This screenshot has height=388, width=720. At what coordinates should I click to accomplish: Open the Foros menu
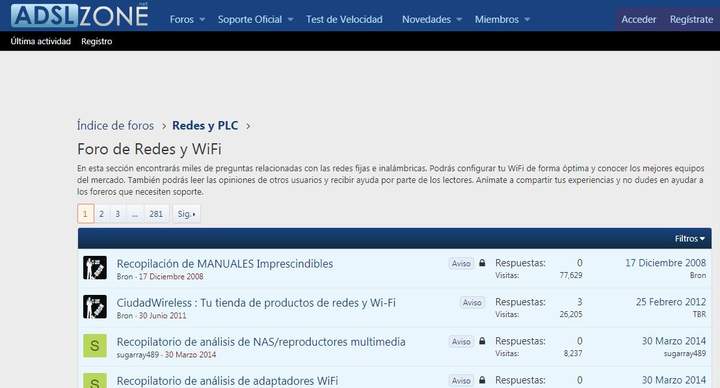coord(182,19)
